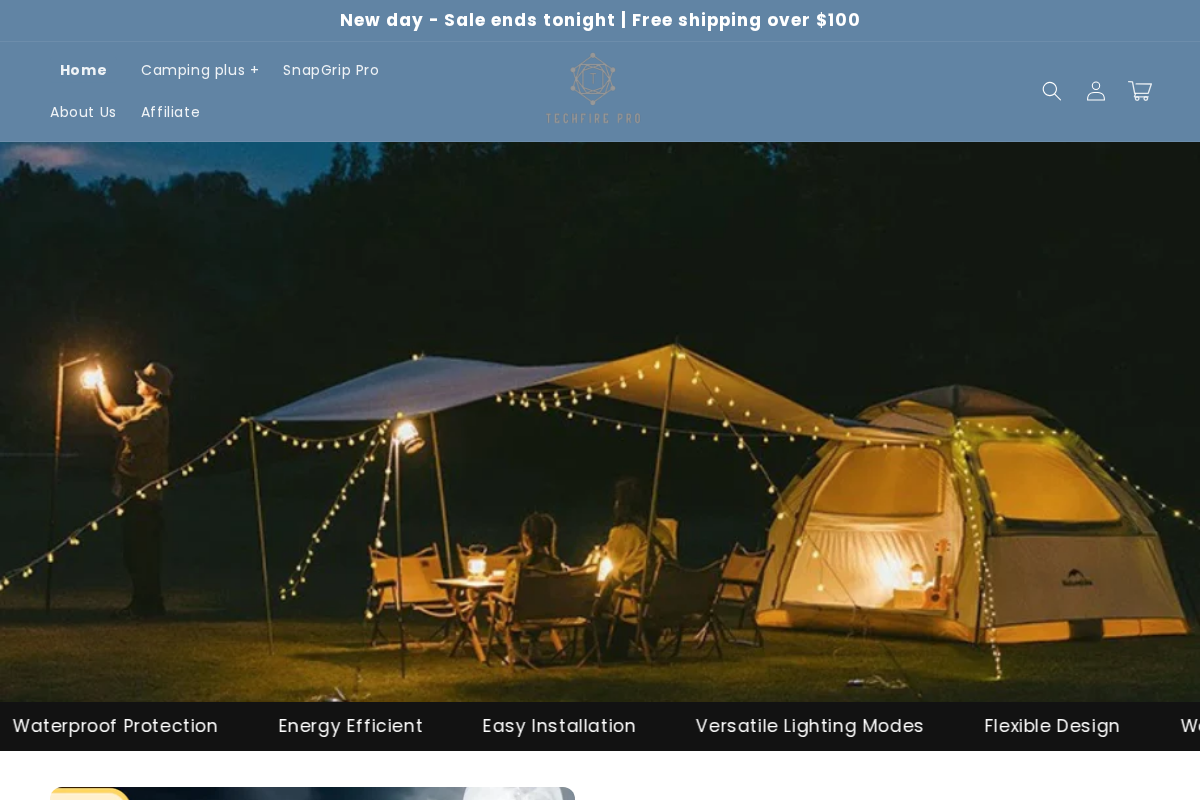Open the account login icon
Image resolution: width=1200 pixels, height=800 pixels.
click(1096, 91)
